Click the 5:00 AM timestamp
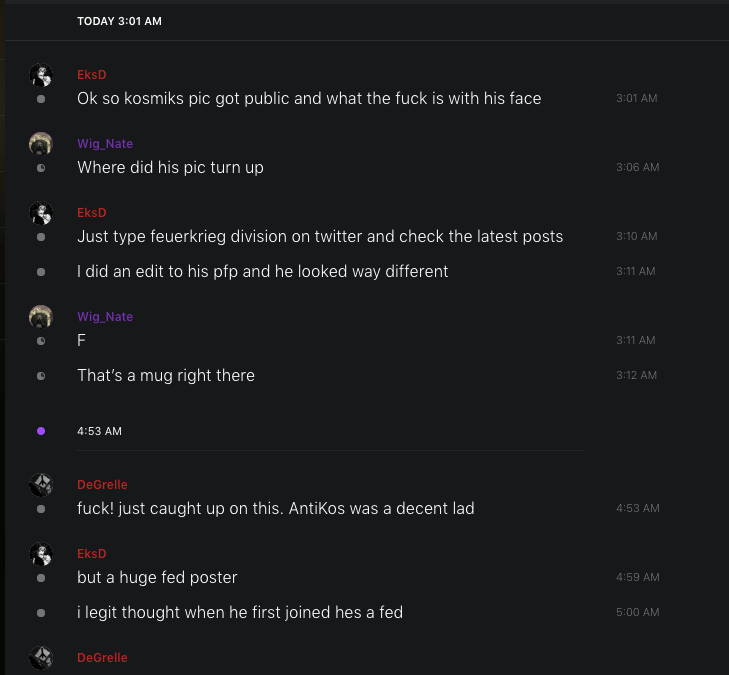 click(637, 612)
